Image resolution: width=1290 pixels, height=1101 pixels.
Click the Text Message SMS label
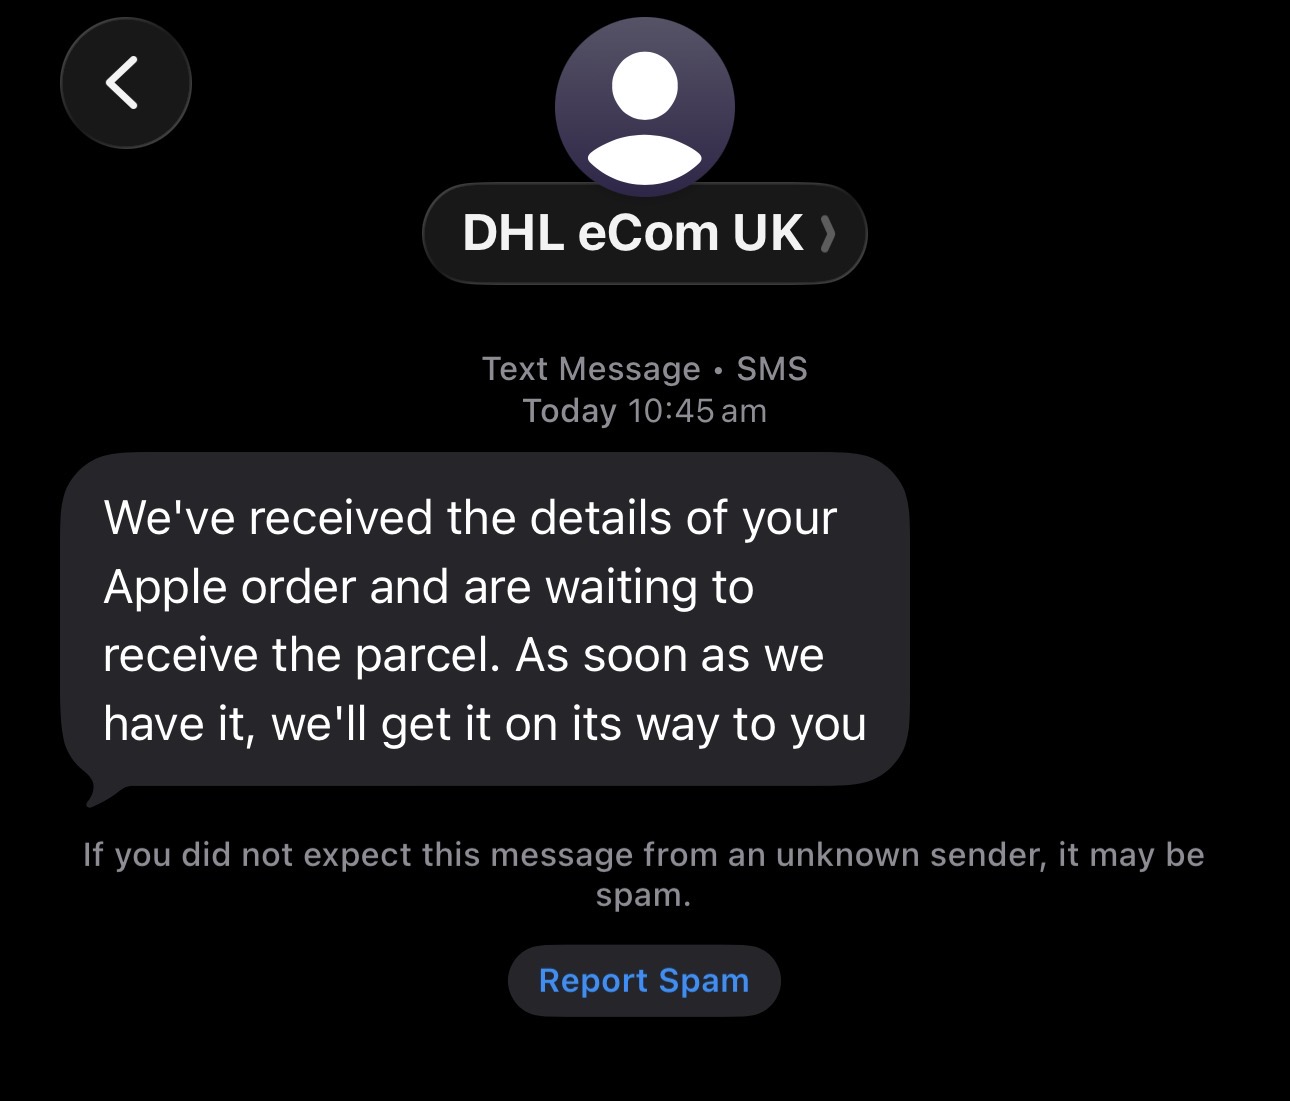(645, 369)
